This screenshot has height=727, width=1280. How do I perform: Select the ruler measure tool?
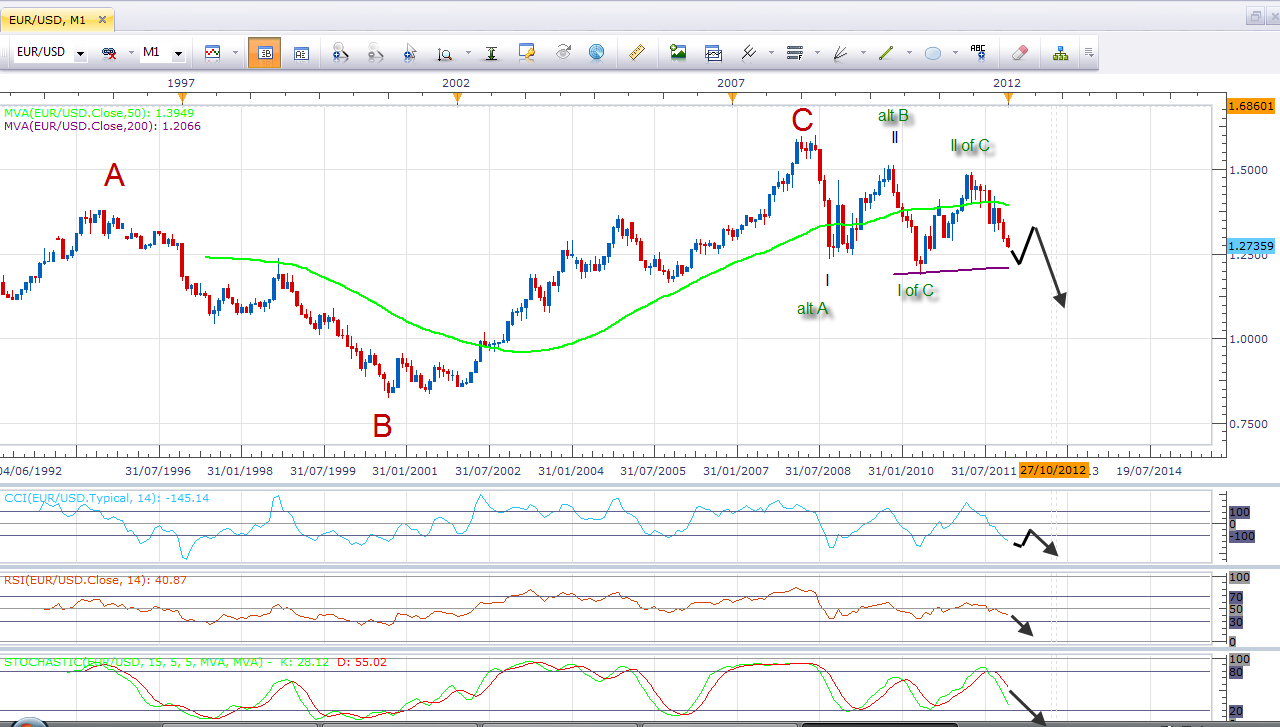tap(637, 53)
